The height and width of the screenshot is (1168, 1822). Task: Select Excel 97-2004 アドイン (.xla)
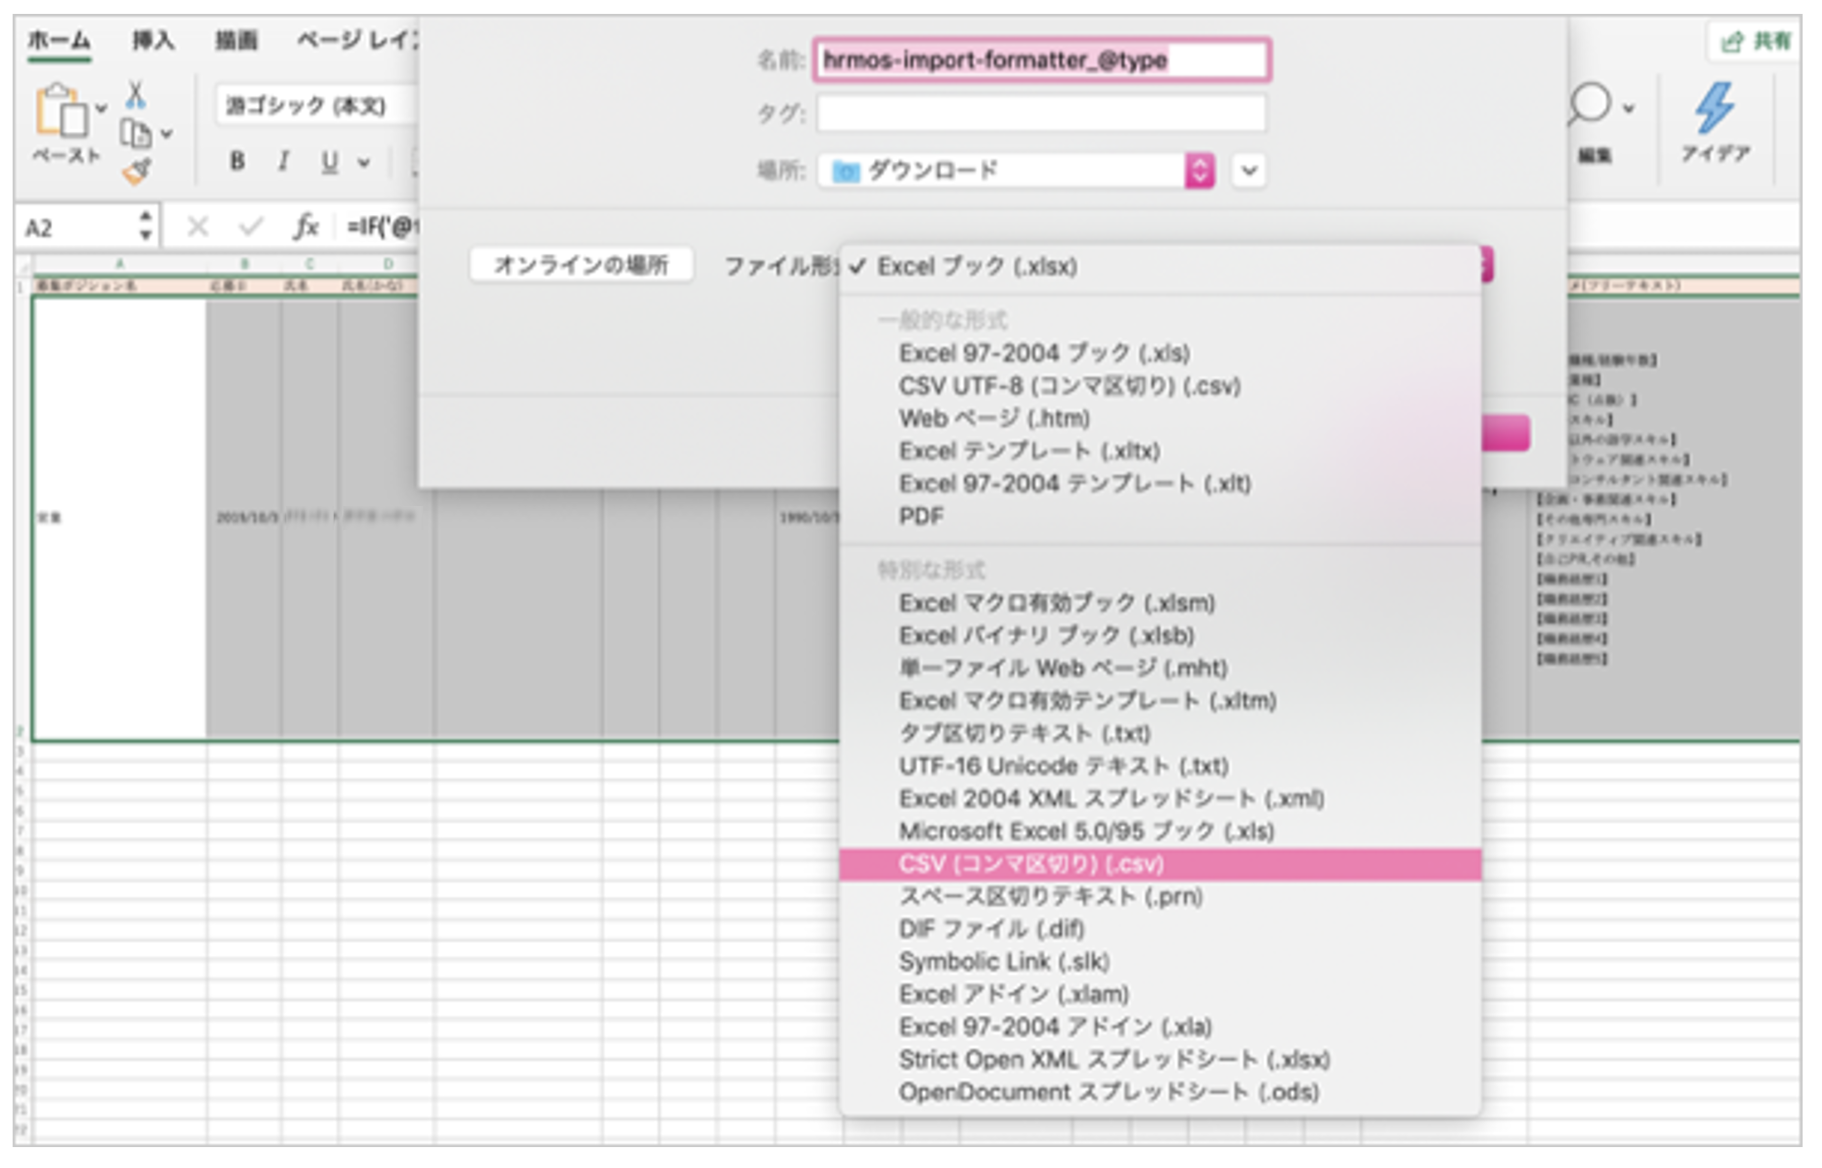pos(1160,1027)
